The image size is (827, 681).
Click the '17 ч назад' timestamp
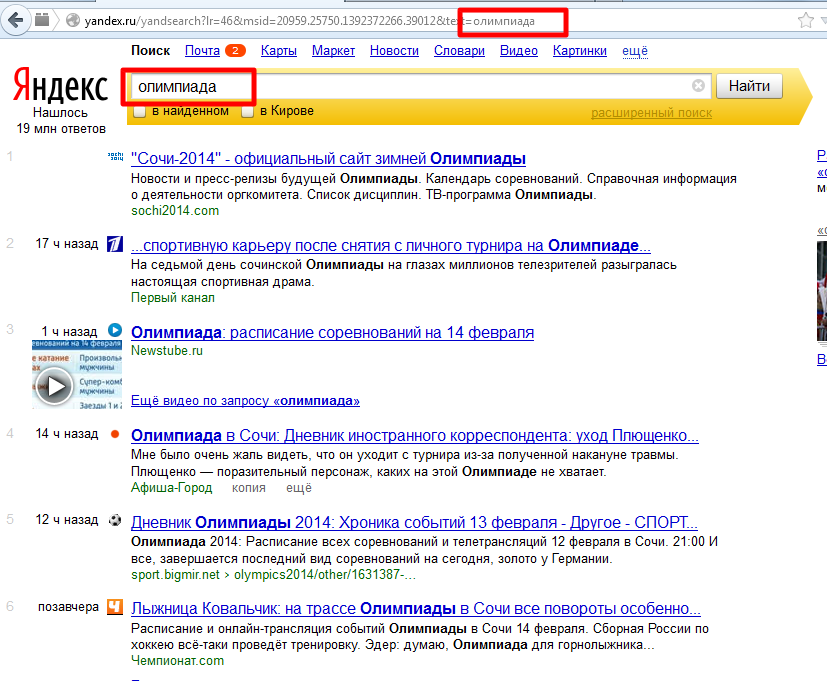click(67, 244)
